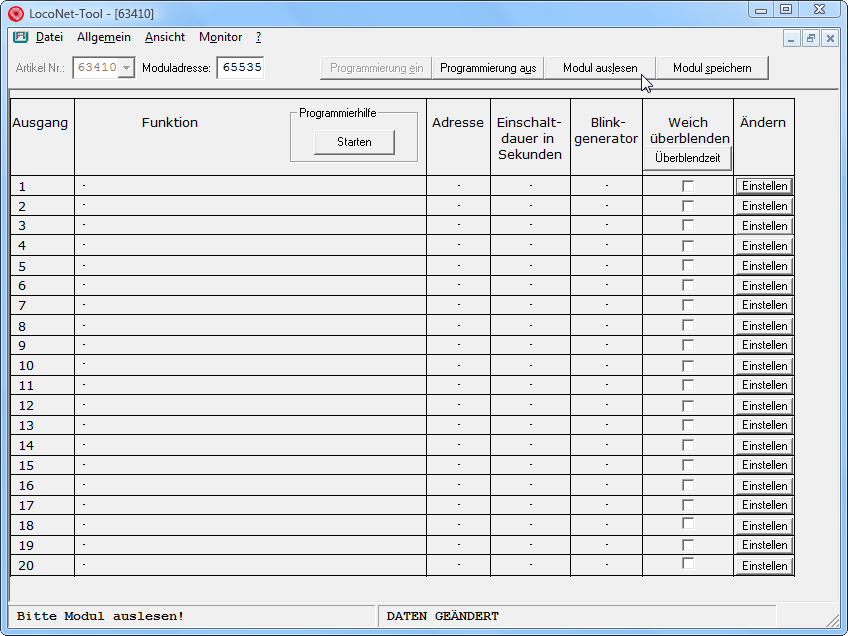Screen dimensions: 848x636
Task: Toggle Weich überblenden checkbox for Ausgang 1
Action: pyautogui.click(x=688, y=186)
